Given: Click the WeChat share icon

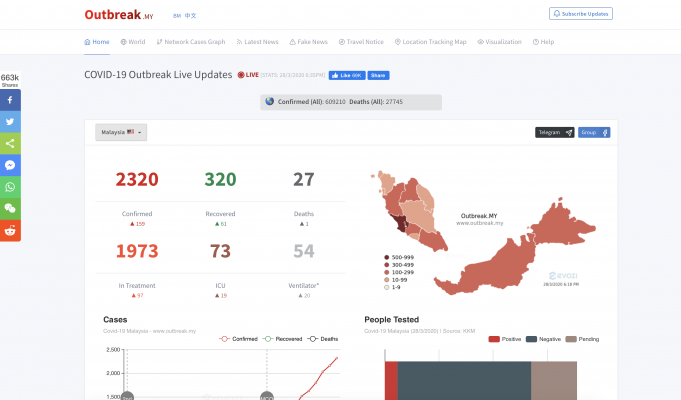Looking at the screenshot, I should point(10,208).
